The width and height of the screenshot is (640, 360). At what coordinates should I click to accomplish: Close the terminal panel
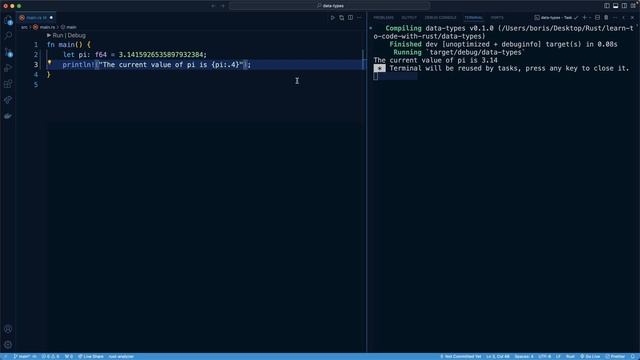[633, 18]
